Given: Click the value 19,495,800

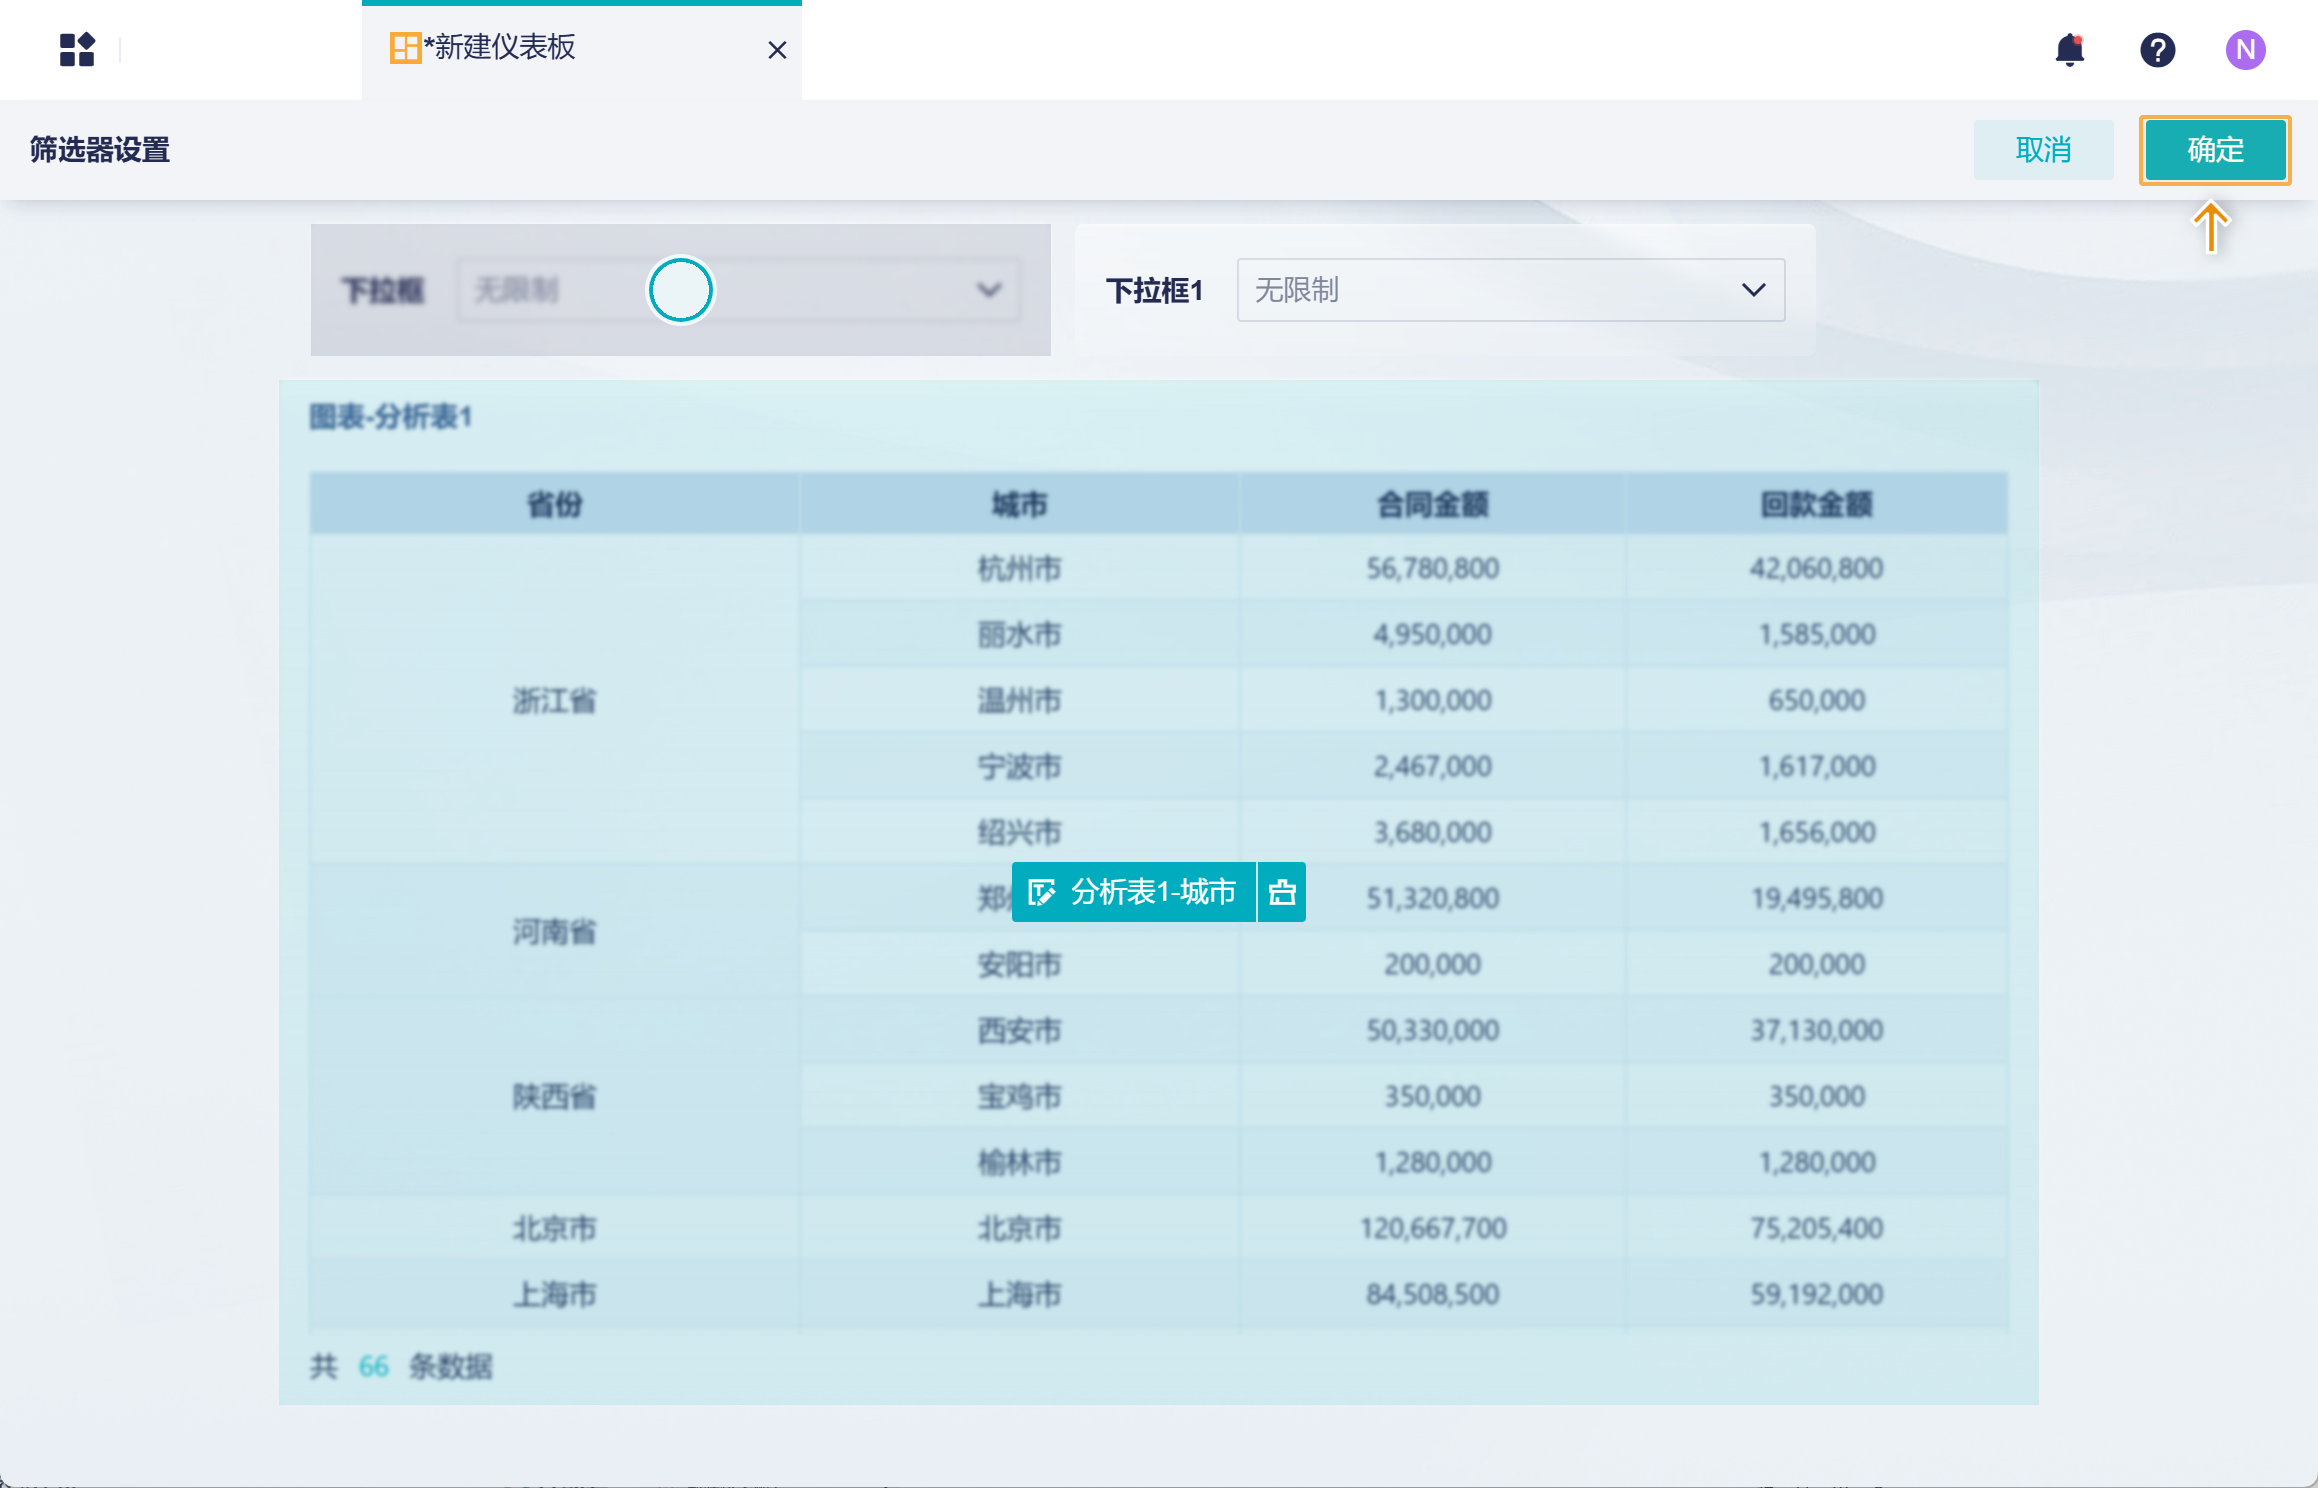Looking at the screenshot, I should pos(1816,898).
